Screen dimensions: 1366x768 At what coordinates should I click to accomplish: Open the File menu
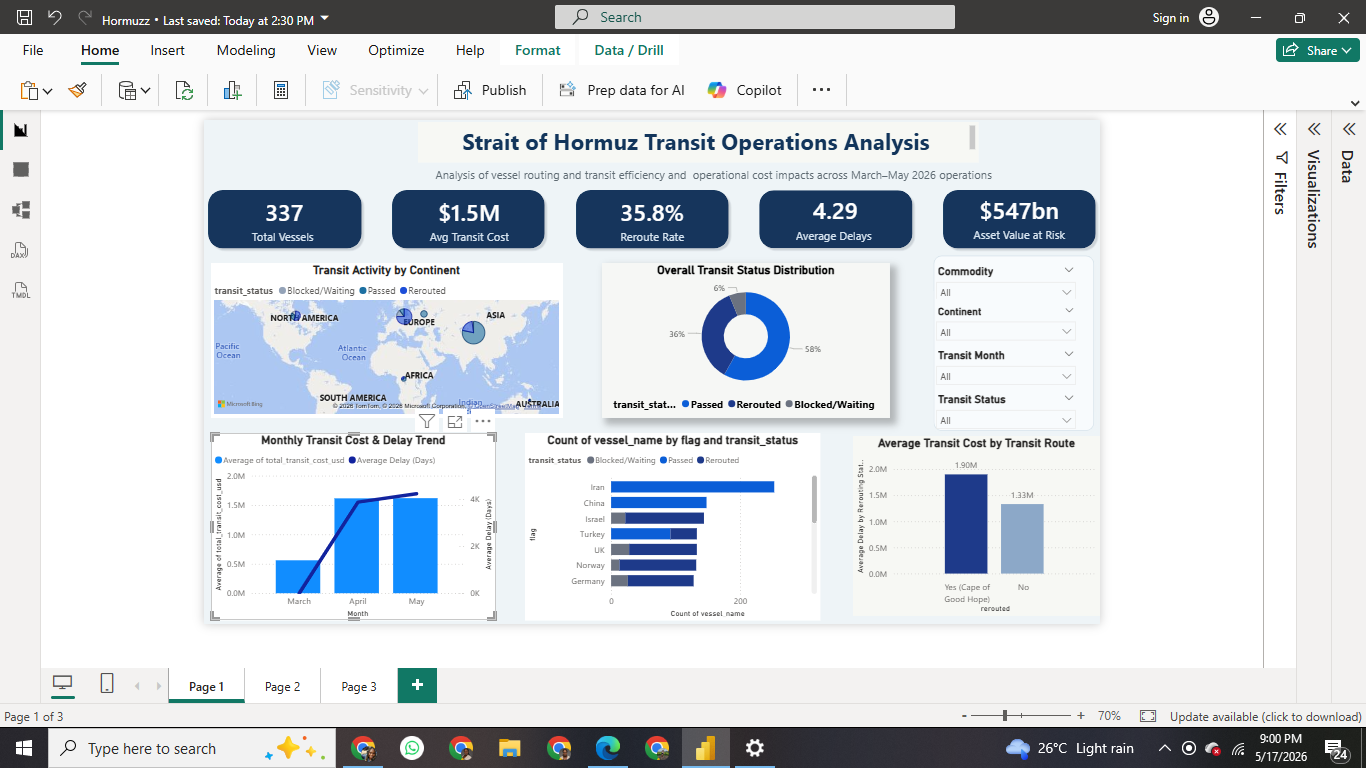point(33,50)
